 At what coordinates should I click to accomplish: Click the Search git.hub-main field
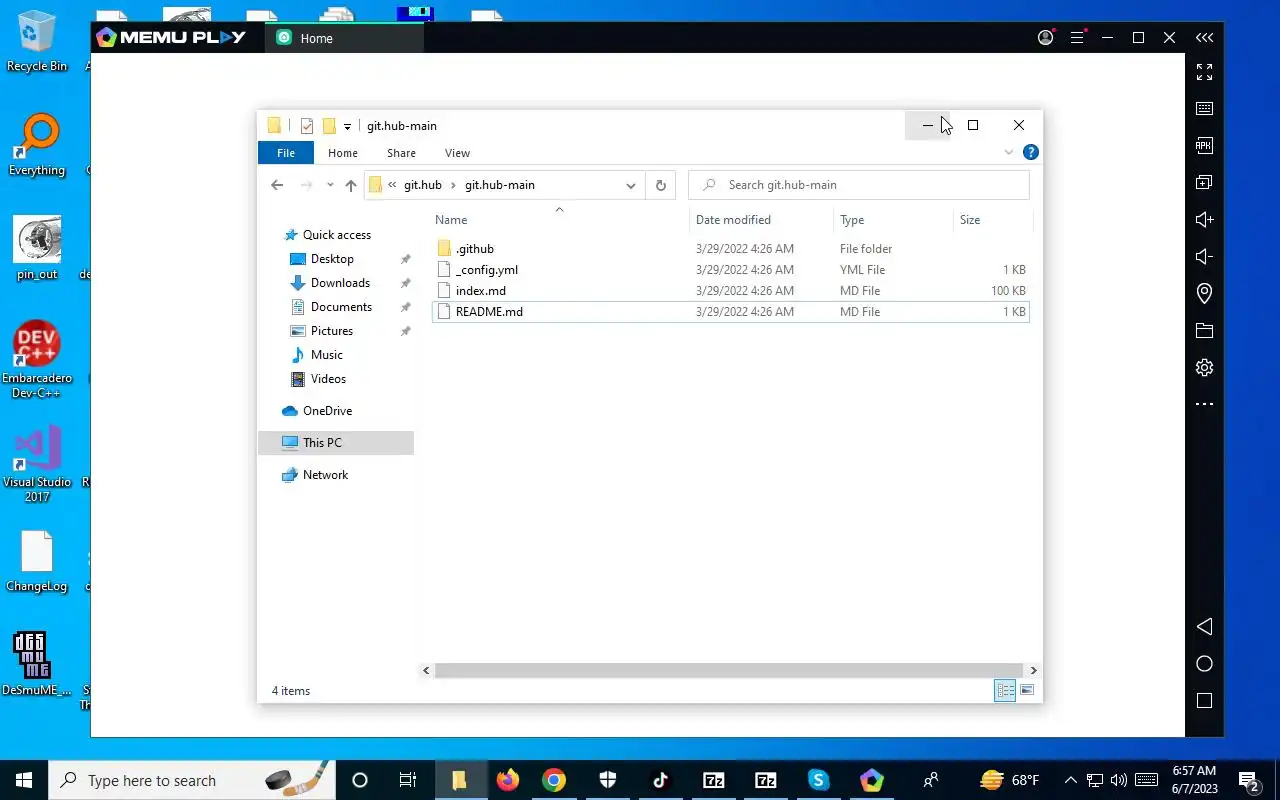tap(859, 185)
